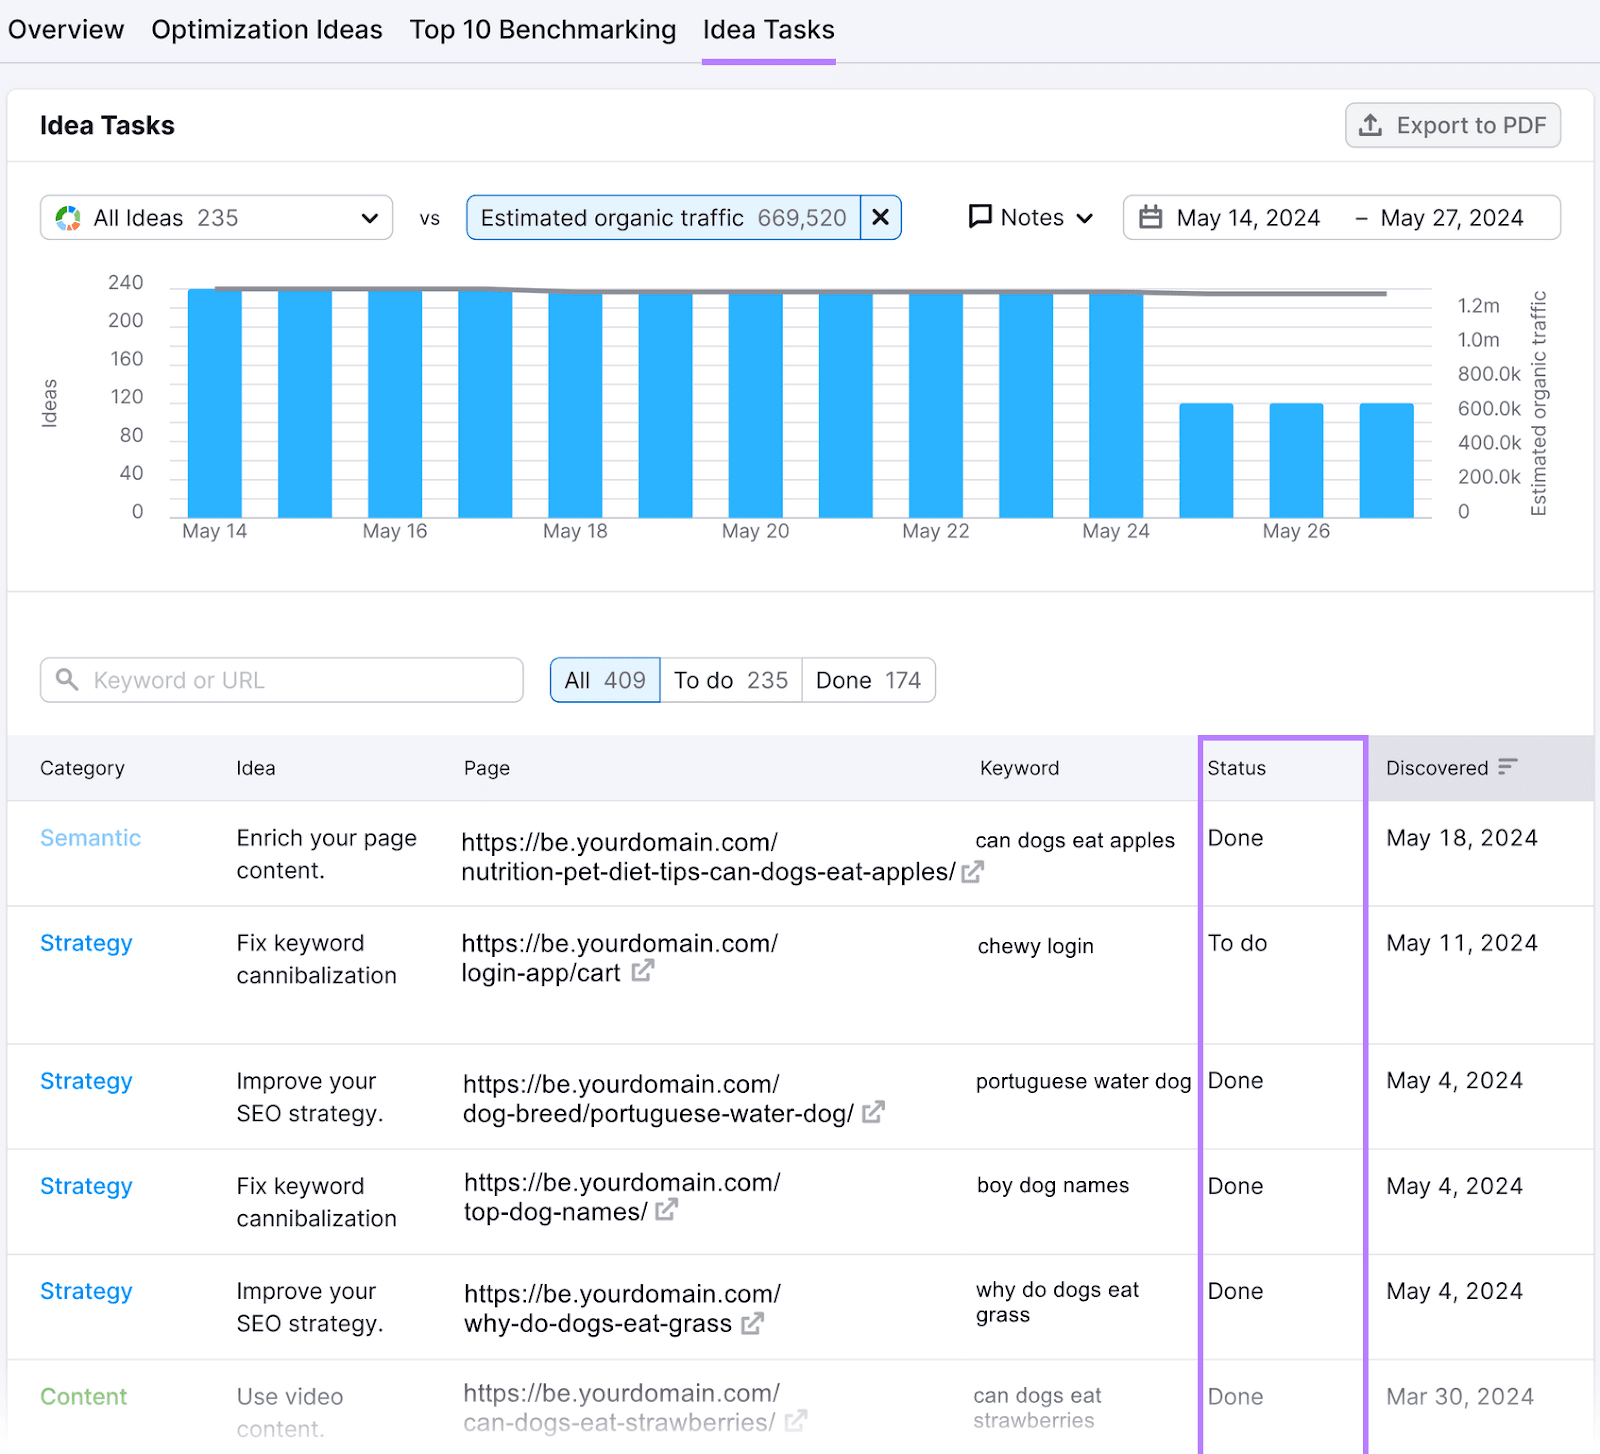Image resolution: width=1600 pixels, height=1454 pixels.
Task: Sort the table using the Discovered sort icon
Action: point(1508,767)
